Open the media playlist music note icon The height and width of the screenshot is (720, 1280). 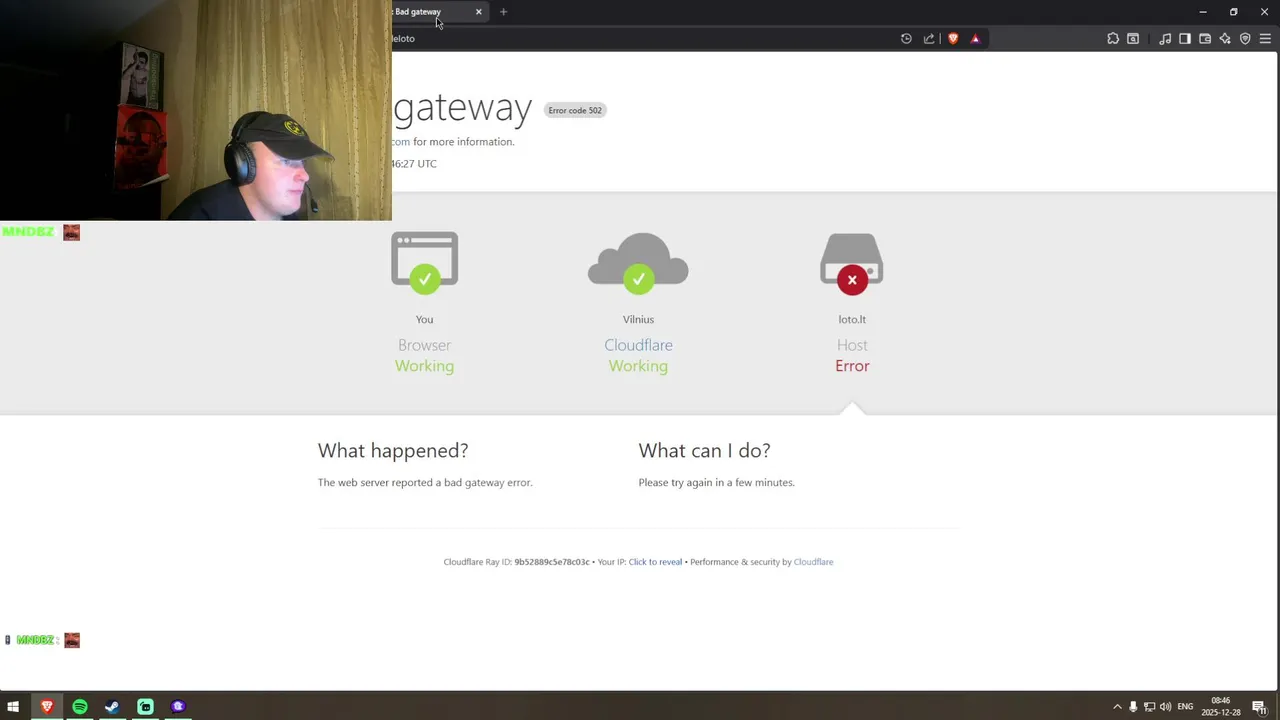tap(1165, 39)
